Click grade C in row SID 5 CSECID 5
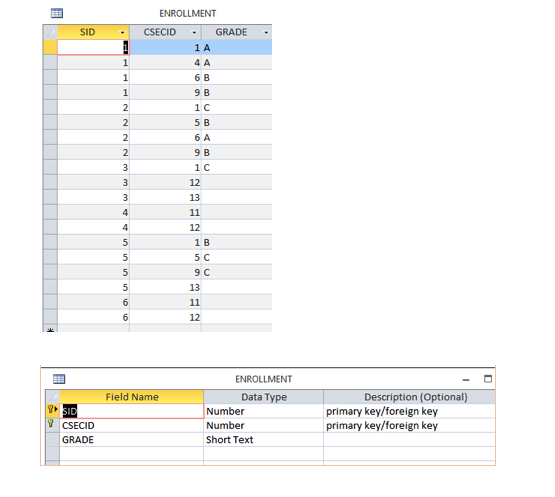The height and width of the screenshot is (497, 555). [237, 257]
